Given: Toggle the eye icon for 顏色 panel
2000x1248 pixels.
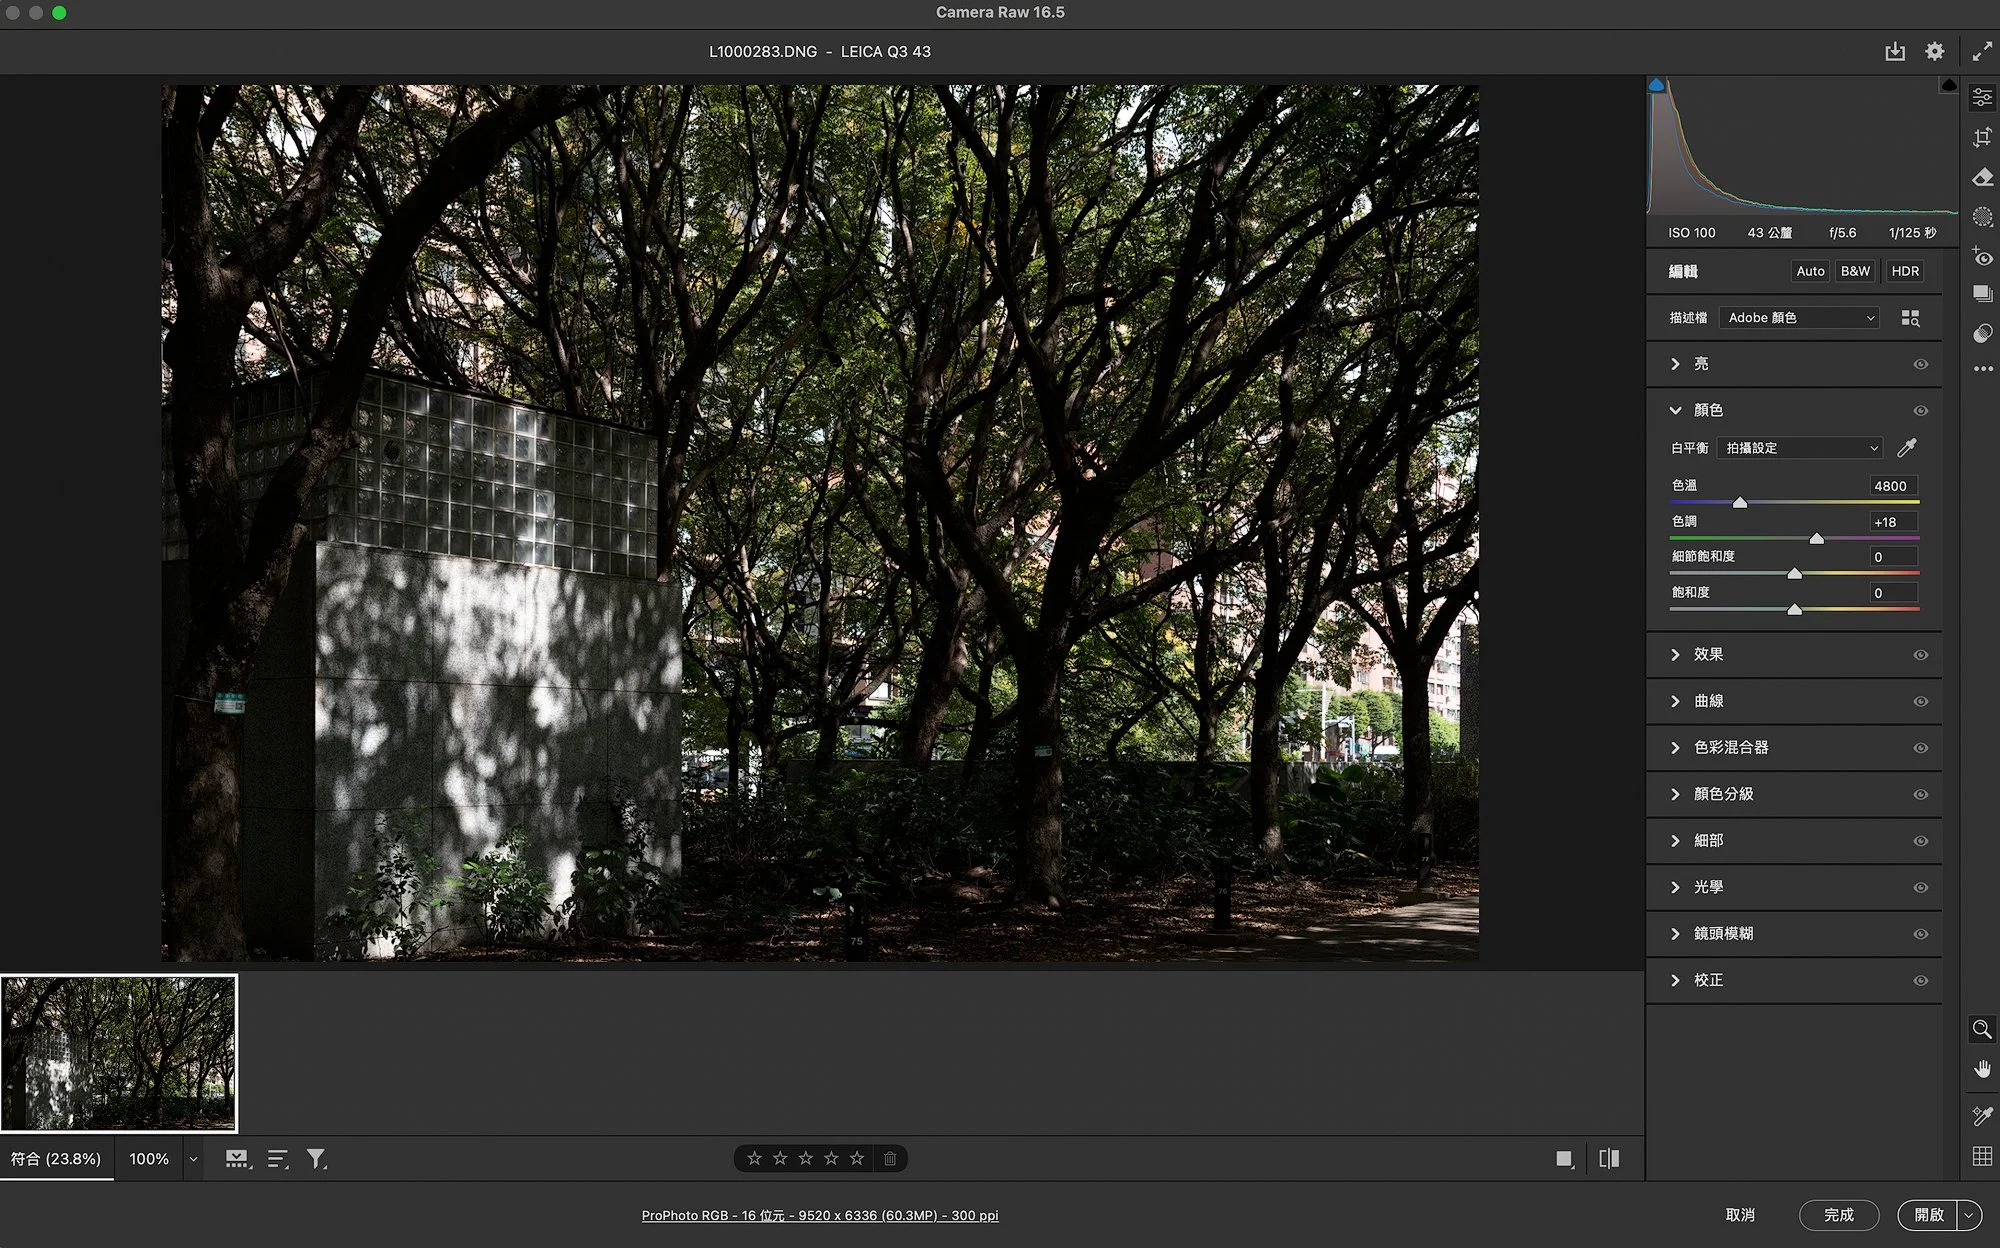Looking at the screenshot, I should click(1920, 411).
